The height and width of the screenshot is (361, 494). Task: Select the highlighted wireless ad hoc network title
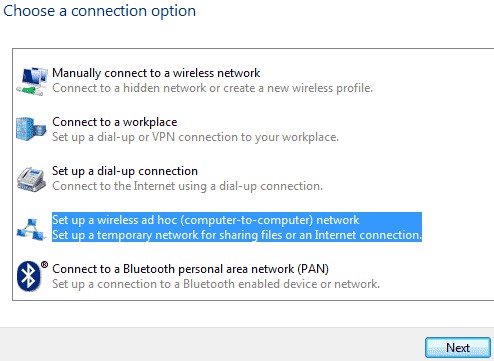[x=206, y=220]
